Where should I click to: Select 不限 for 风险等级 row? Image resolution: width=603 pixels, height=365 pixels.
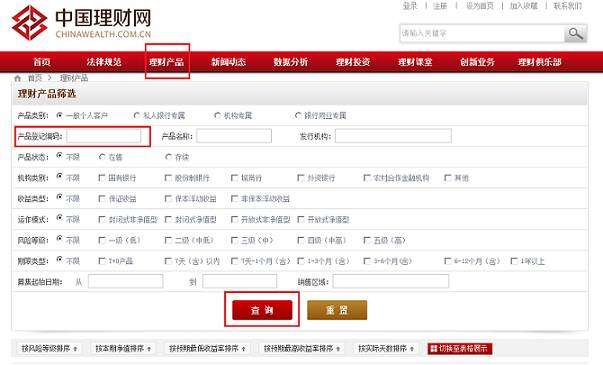[59, 238]
